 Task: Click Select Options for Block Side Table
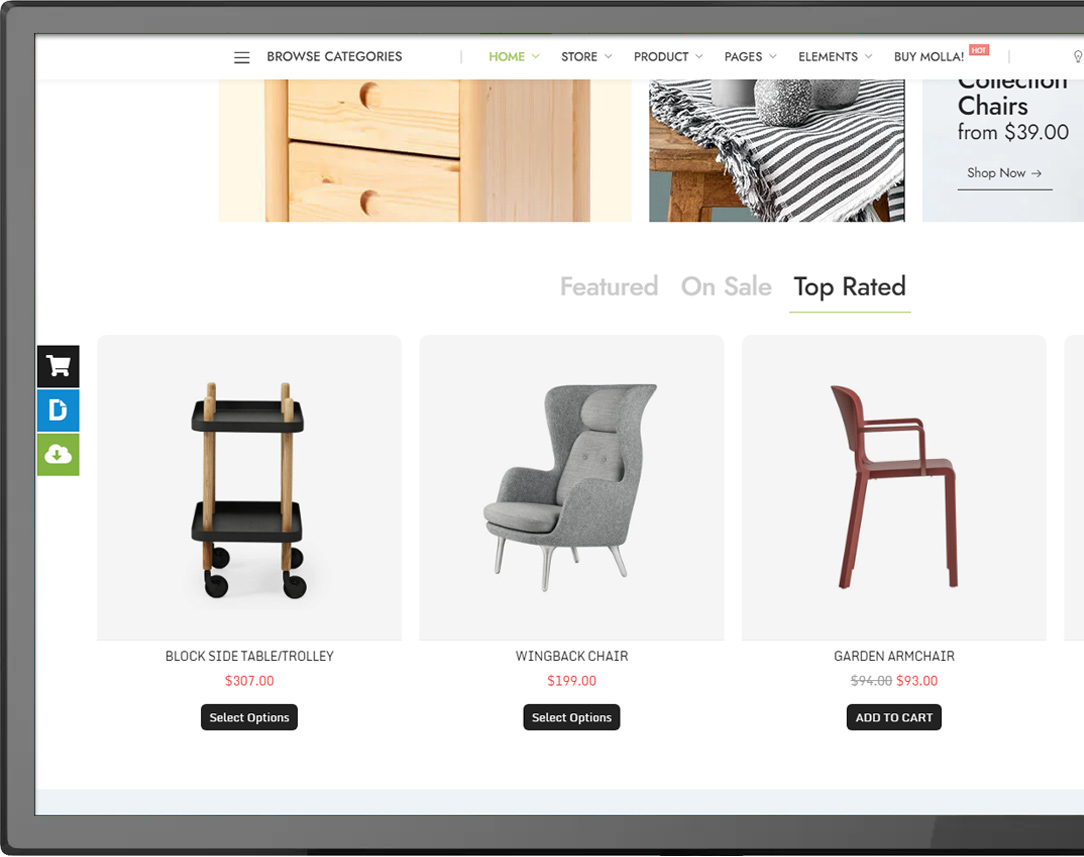(250, 717)
